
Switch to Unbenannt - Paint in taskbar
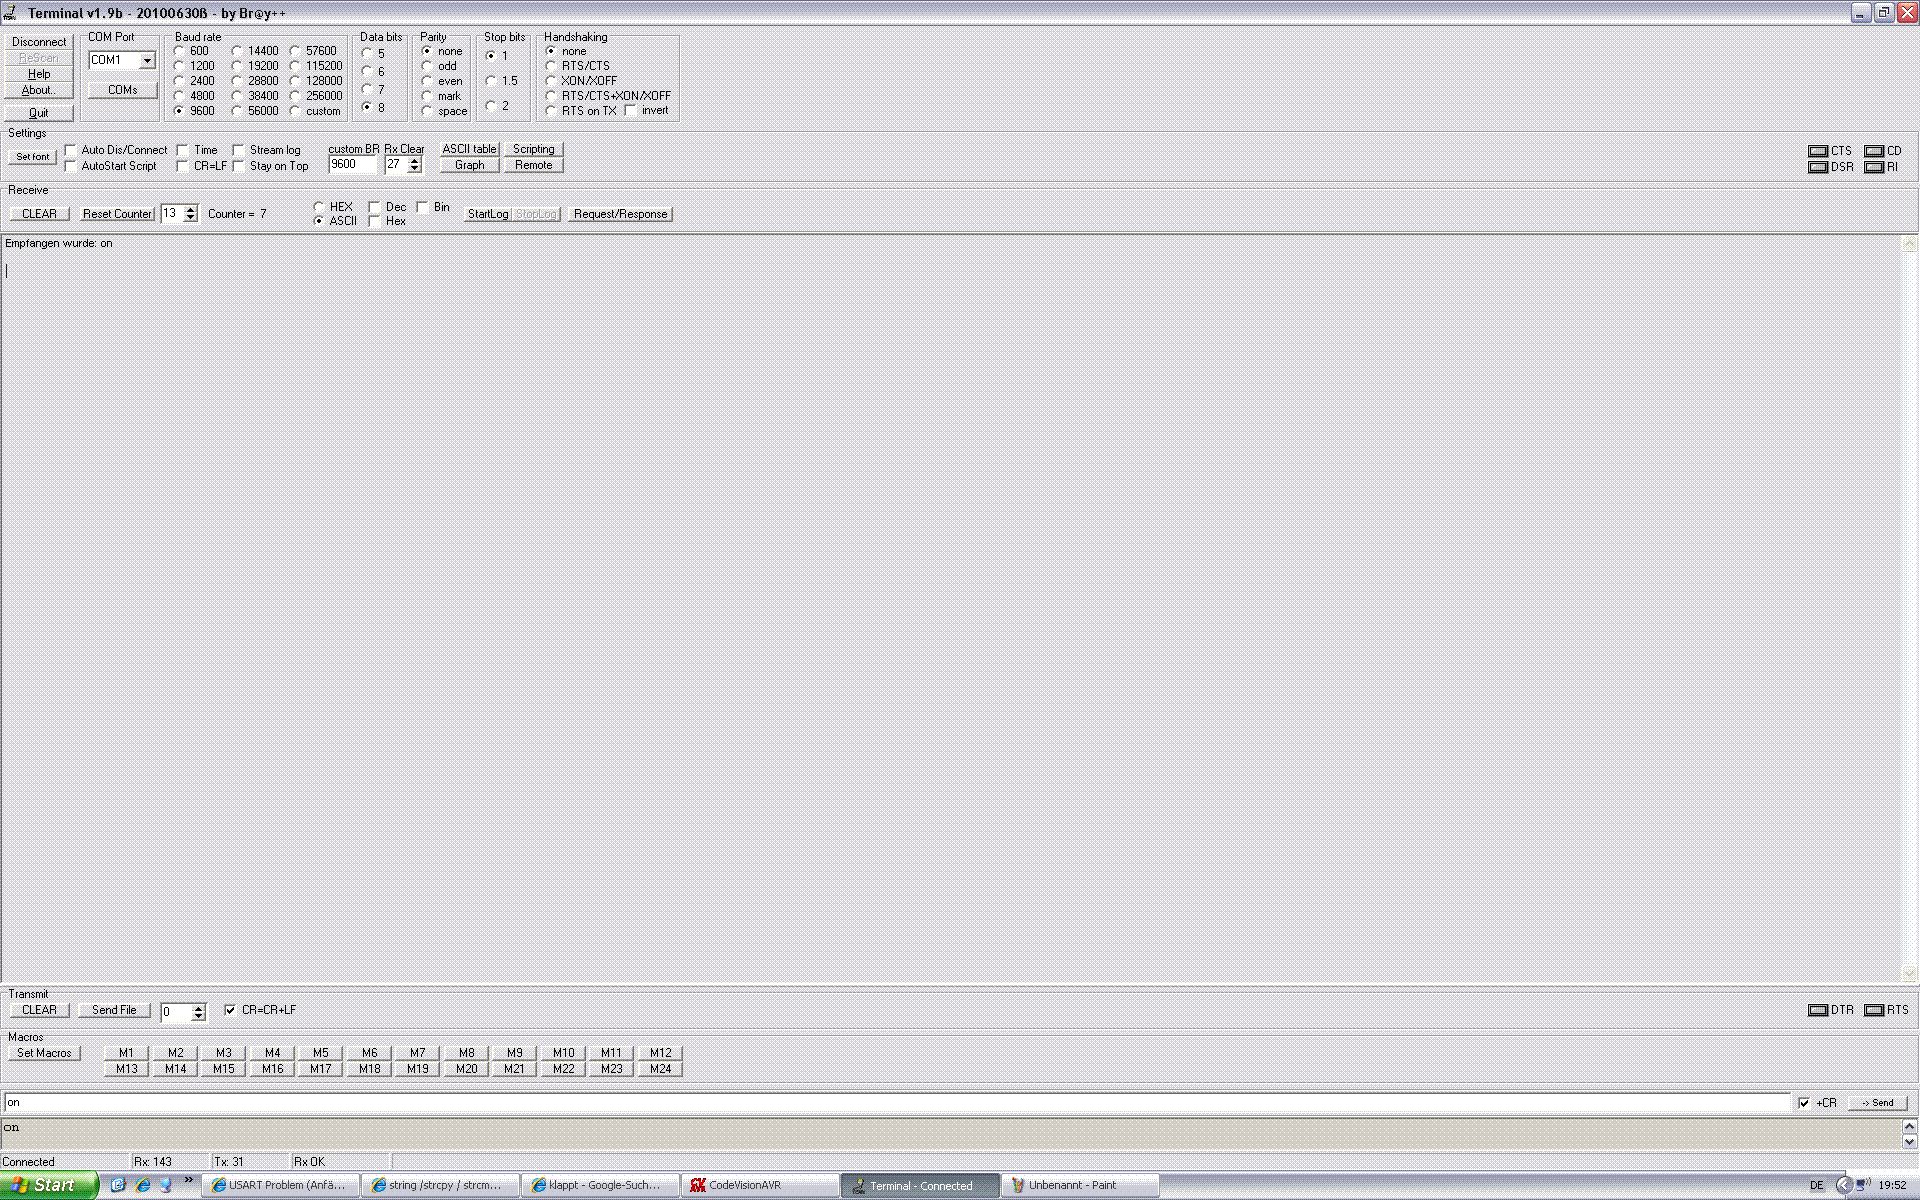tap(1080, 1185)
